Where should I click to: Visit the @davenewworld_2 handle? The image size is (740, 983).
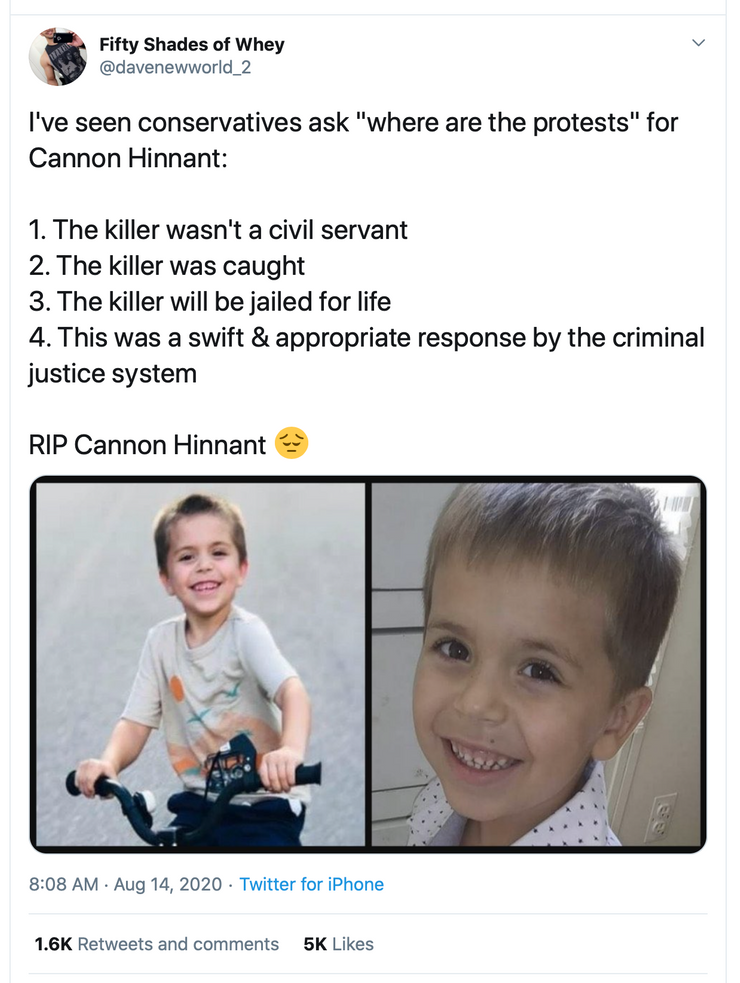176,67
